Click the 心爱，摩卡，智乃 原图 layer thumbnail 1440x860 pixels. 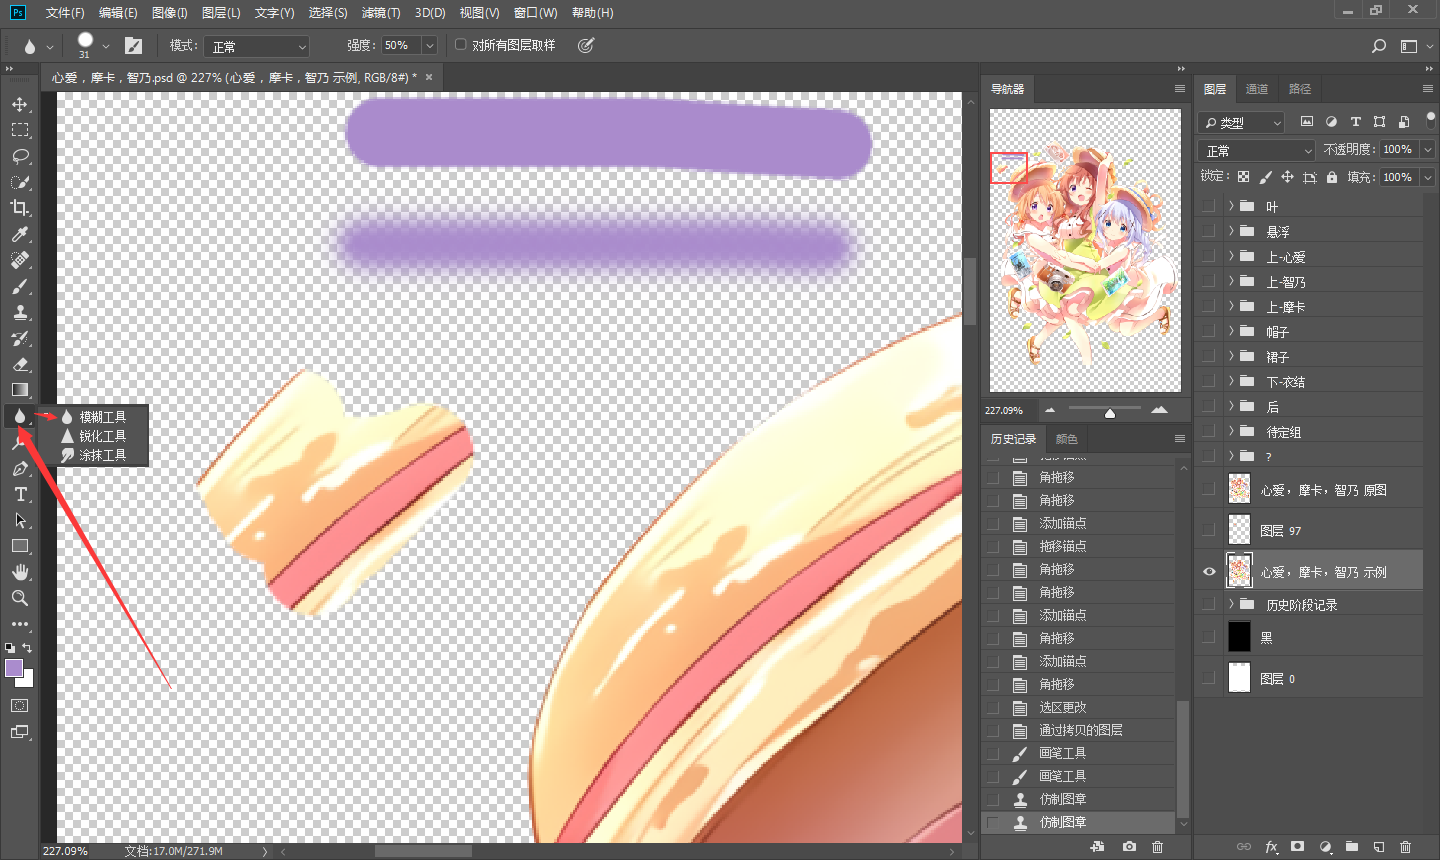click(1239, 489)
